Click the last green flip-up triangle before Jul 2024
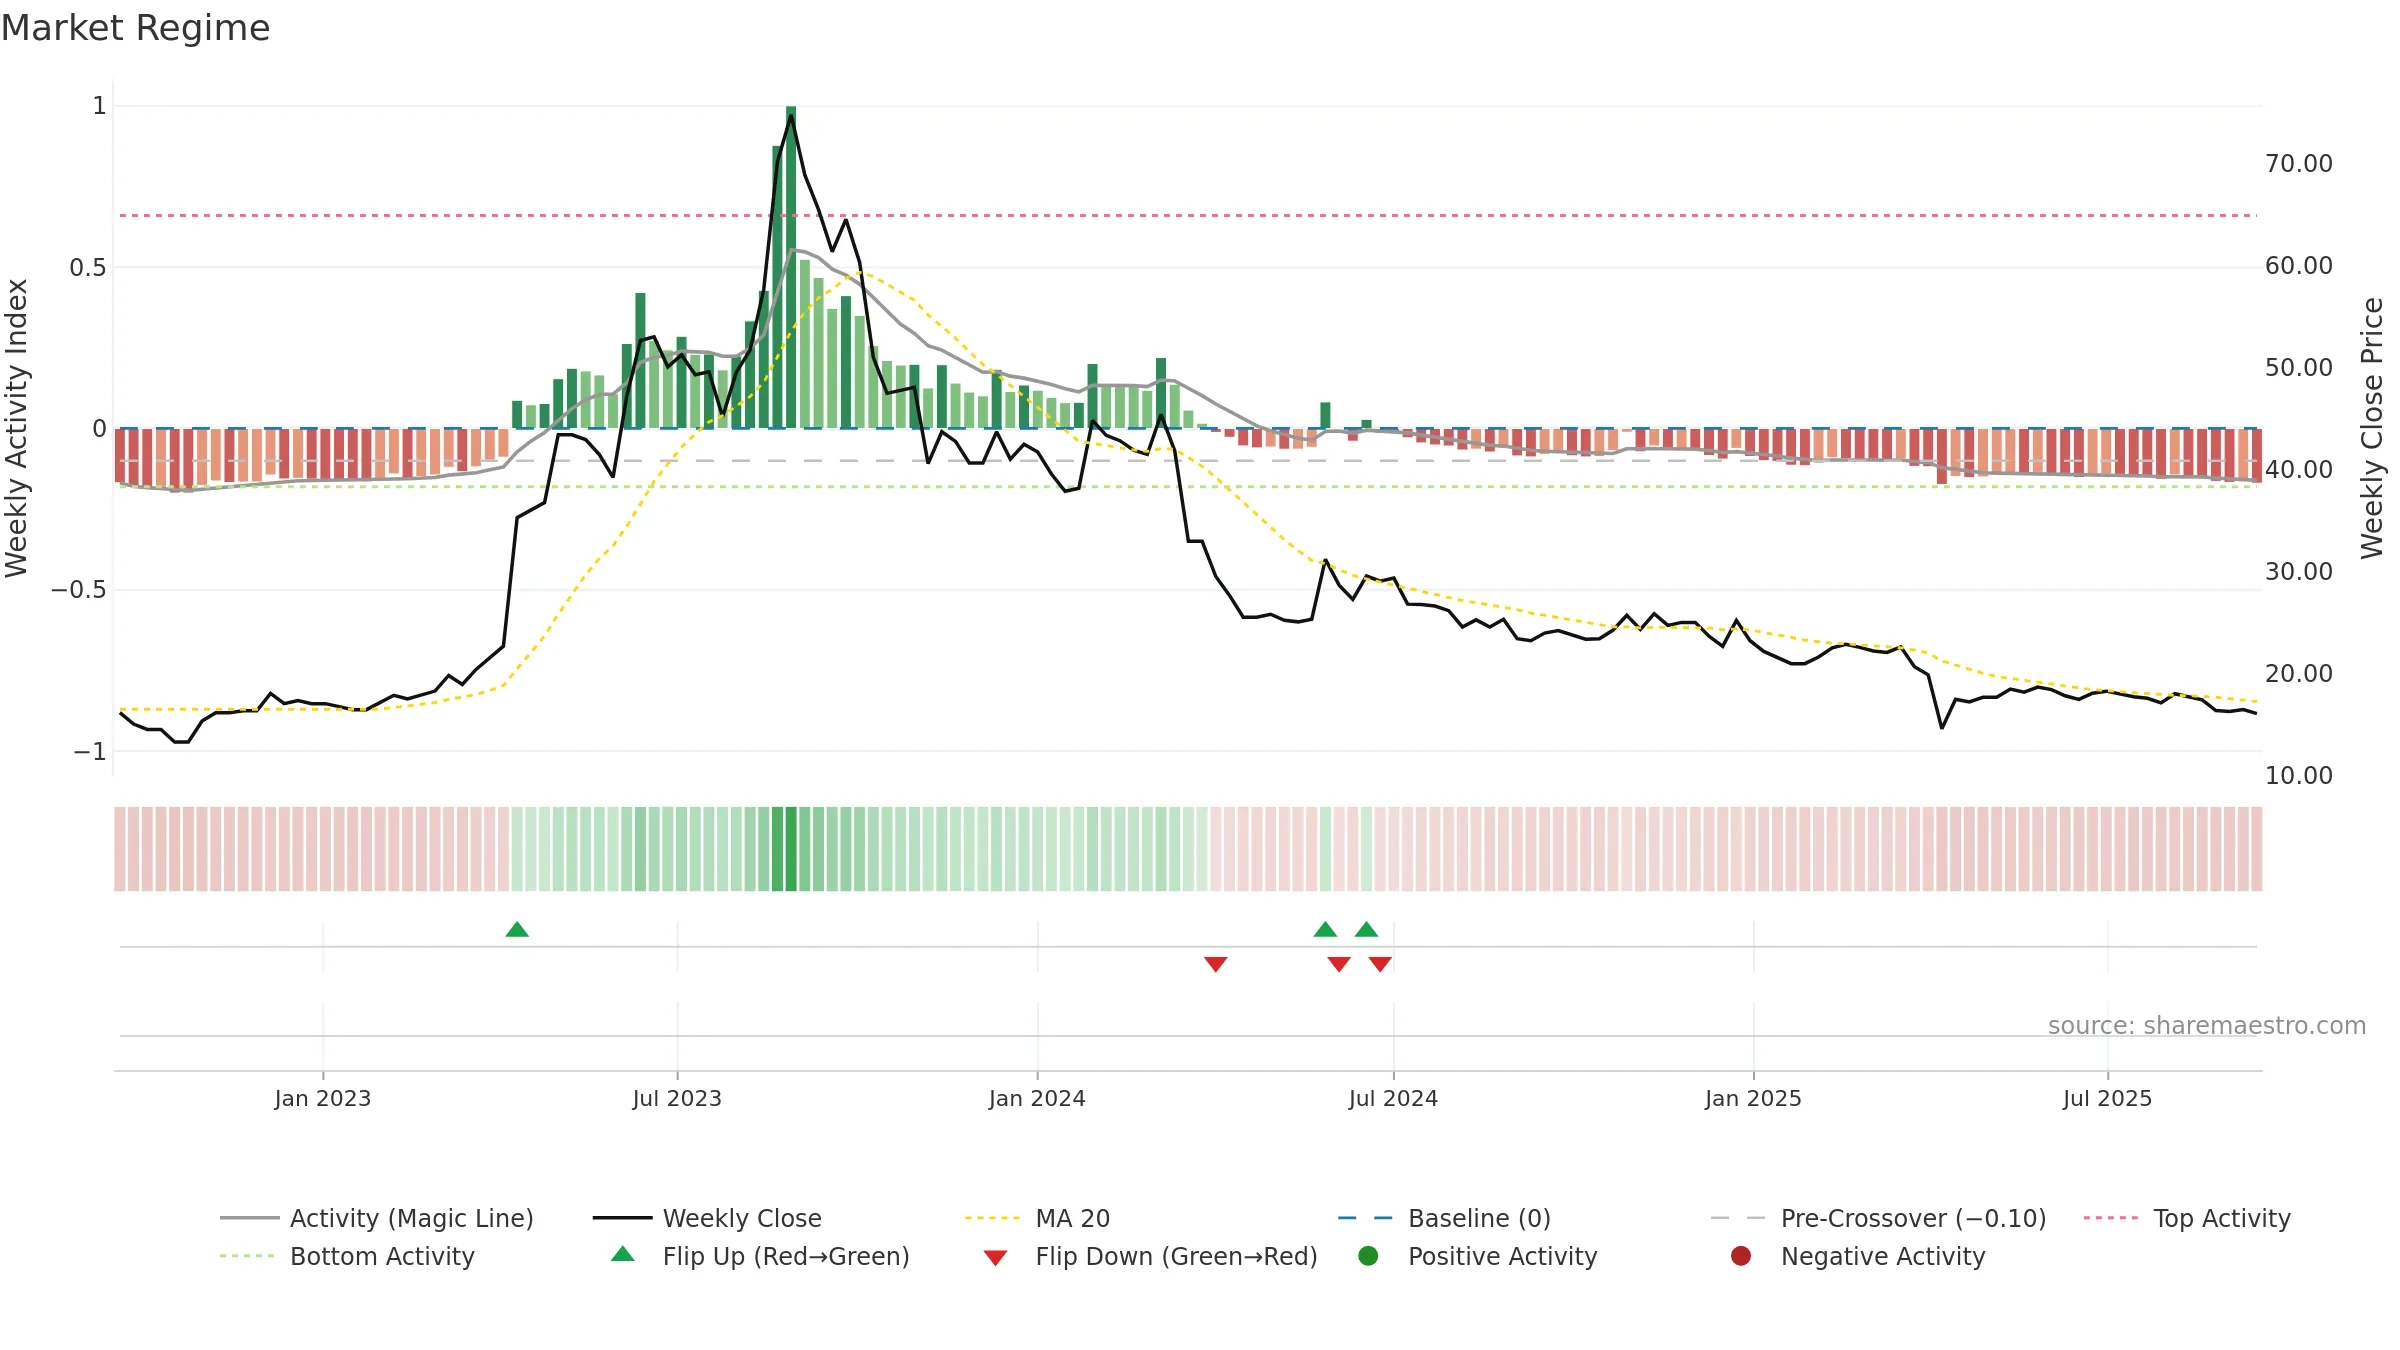Viewport: 2400px width, 1350px height. (x=1366, y=930)
